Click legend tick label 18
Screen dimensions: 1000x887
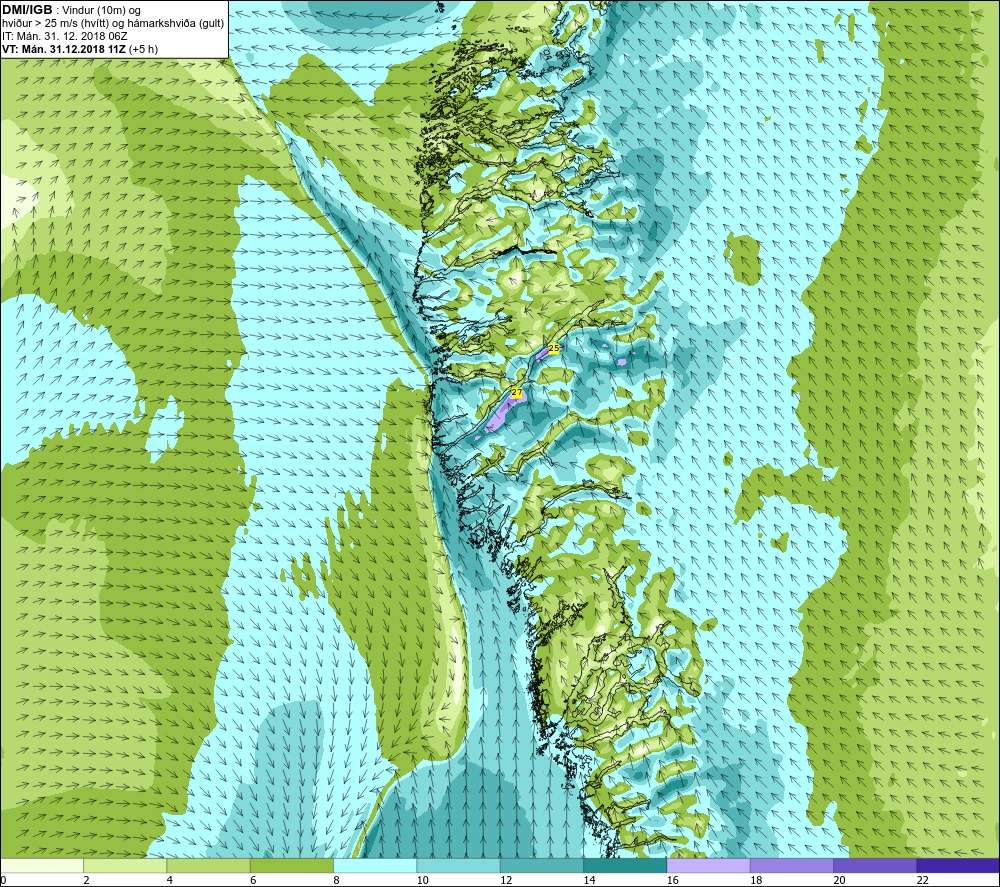pos(756,880)
